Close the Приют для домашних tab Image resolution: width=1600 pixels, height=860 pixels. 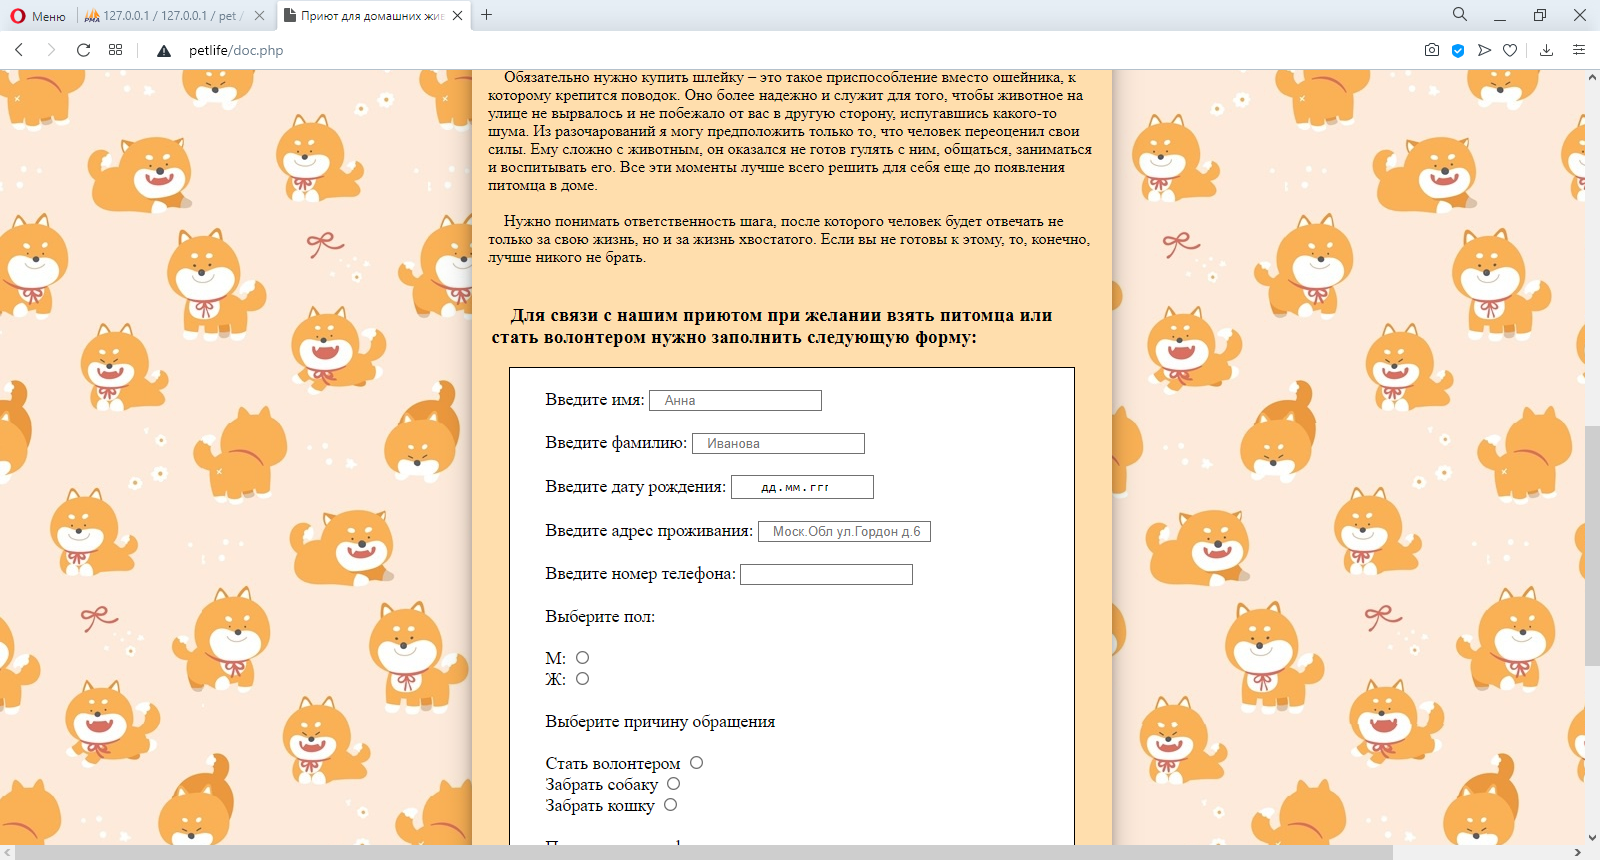tap(457, 16)
